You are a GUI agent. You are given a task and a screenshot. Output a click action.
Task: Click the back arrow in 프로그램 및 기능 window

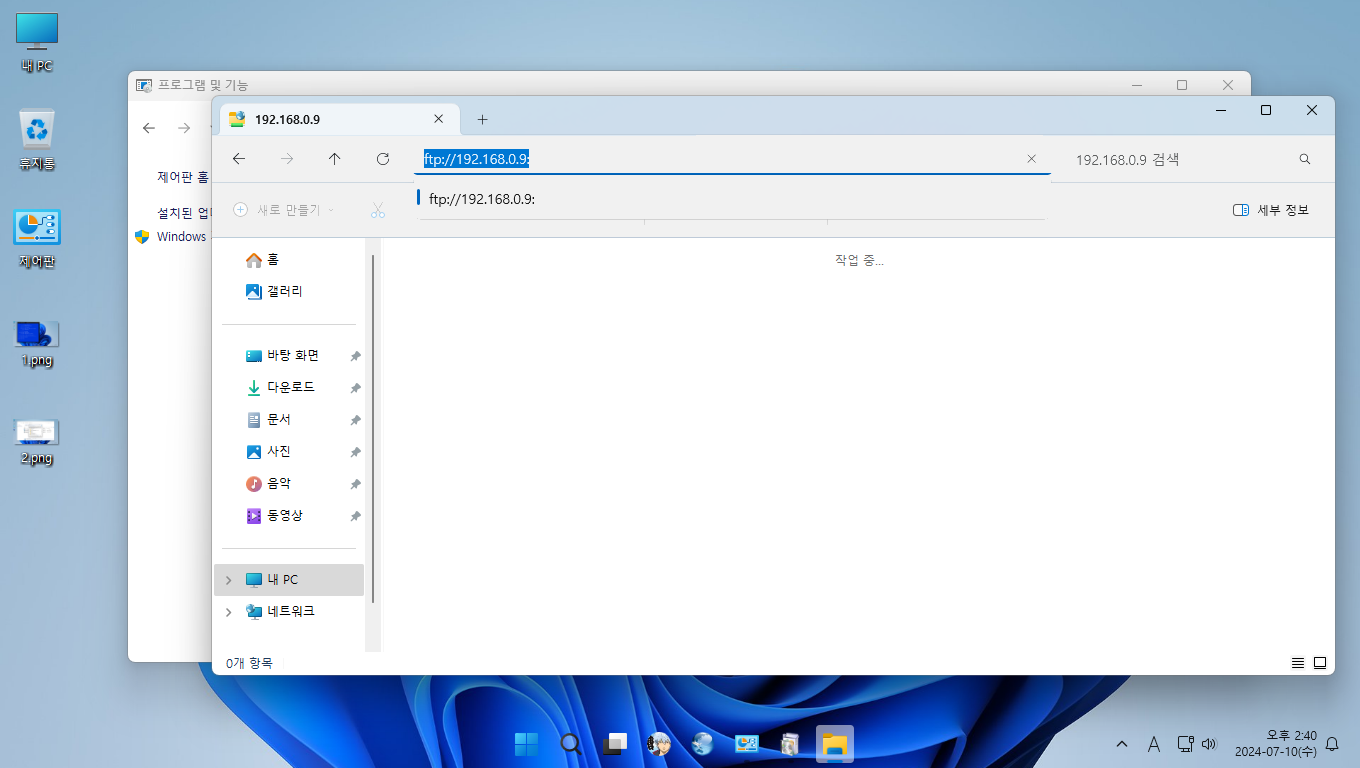[149, 128]
